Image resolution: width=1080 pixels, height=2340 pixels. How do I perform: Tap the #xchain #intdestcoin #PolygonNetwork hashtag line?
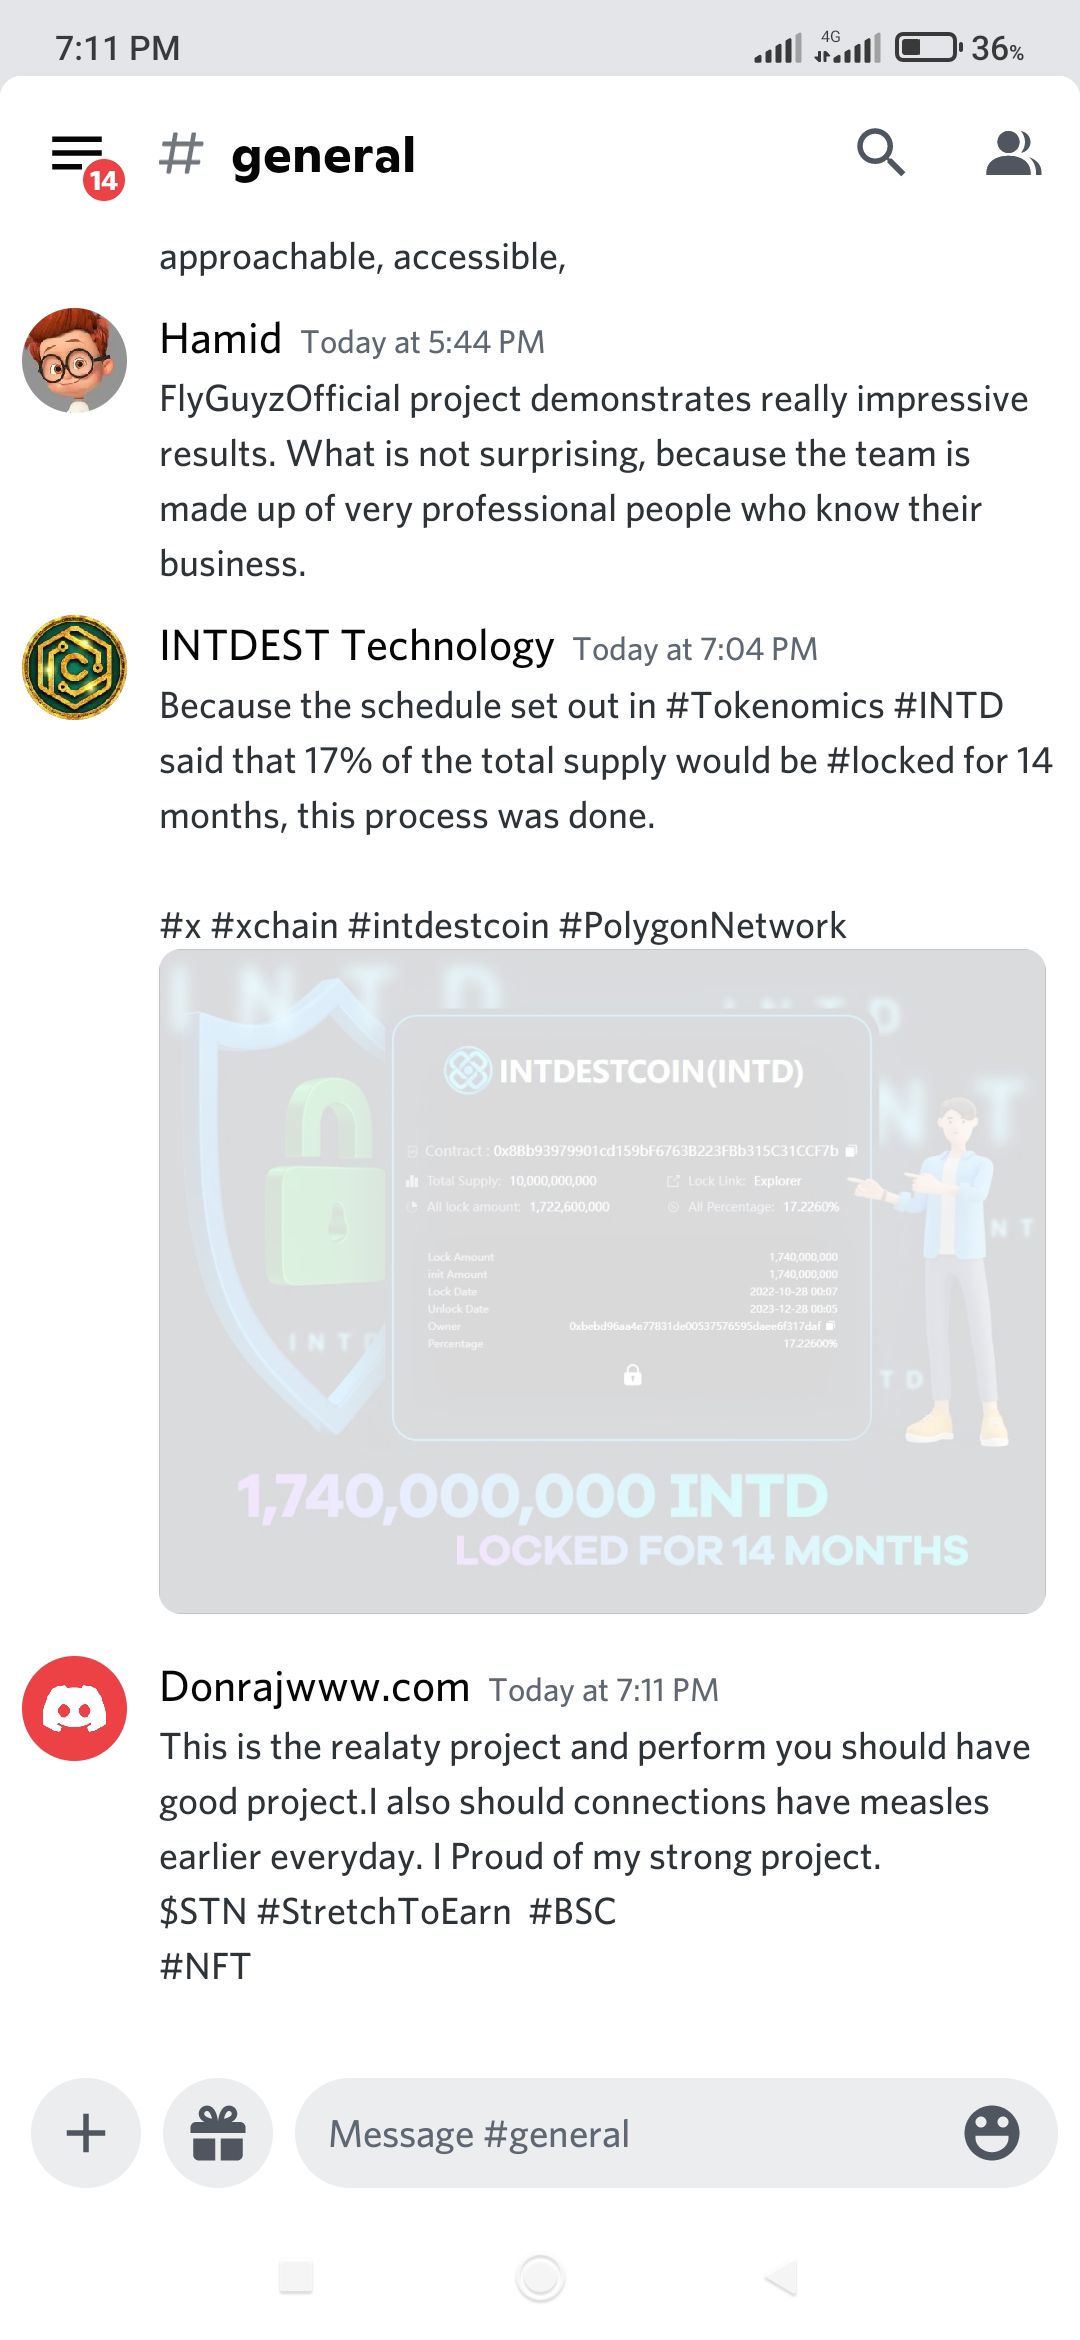[x=503, y=925]
